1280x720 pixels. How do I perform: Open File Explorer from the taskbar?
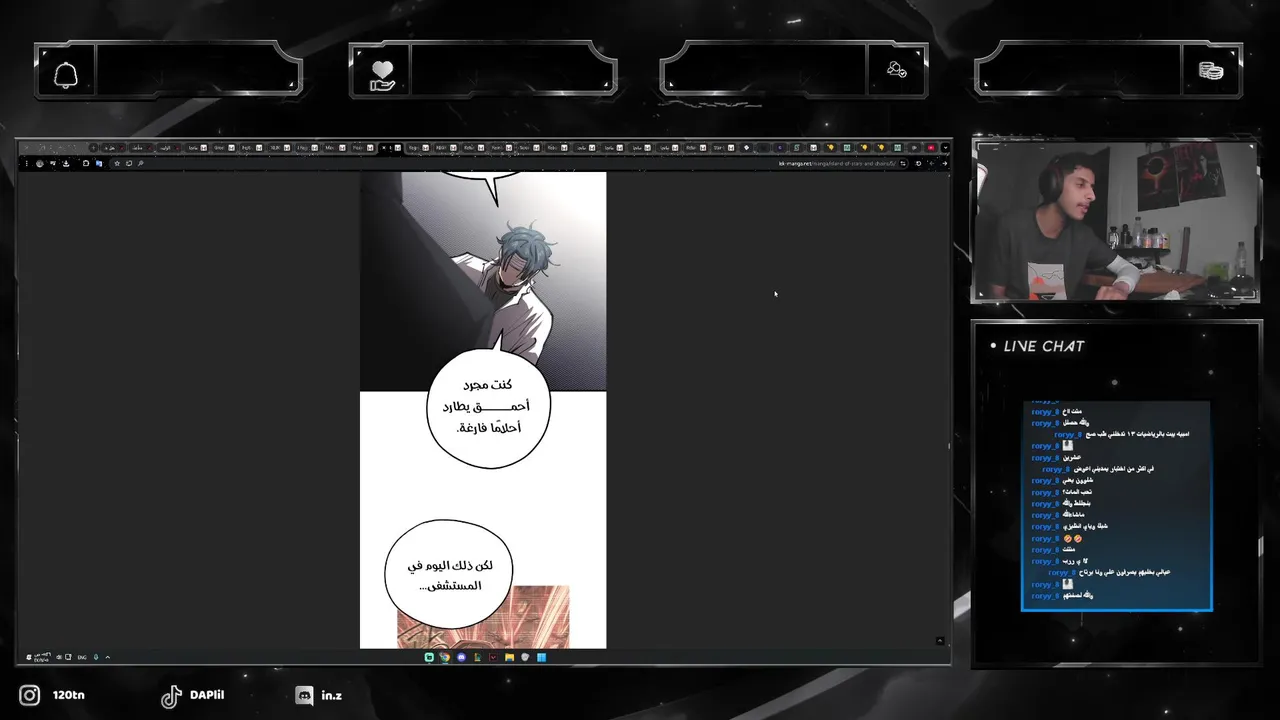point(509,657)
